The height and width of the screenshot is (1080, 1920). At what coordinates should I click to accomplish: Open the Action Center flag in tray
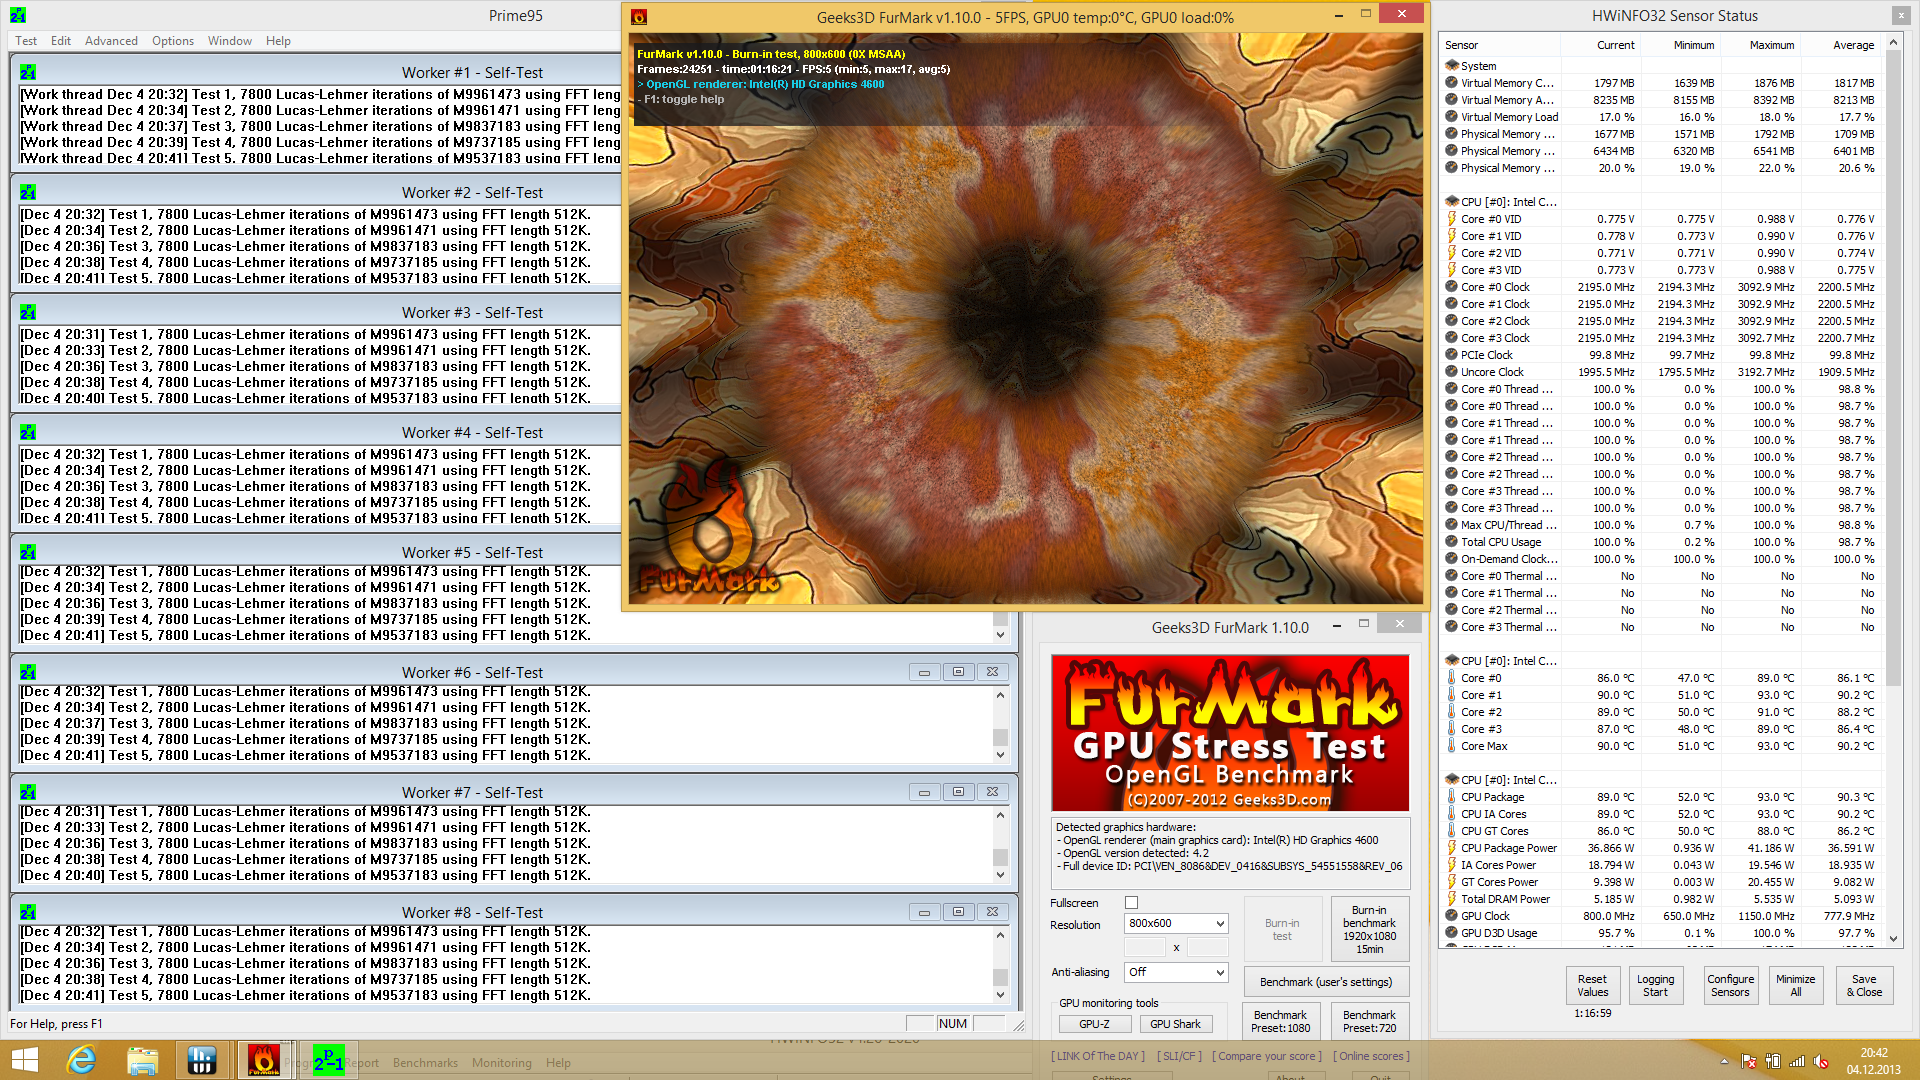point(1749,1062)
